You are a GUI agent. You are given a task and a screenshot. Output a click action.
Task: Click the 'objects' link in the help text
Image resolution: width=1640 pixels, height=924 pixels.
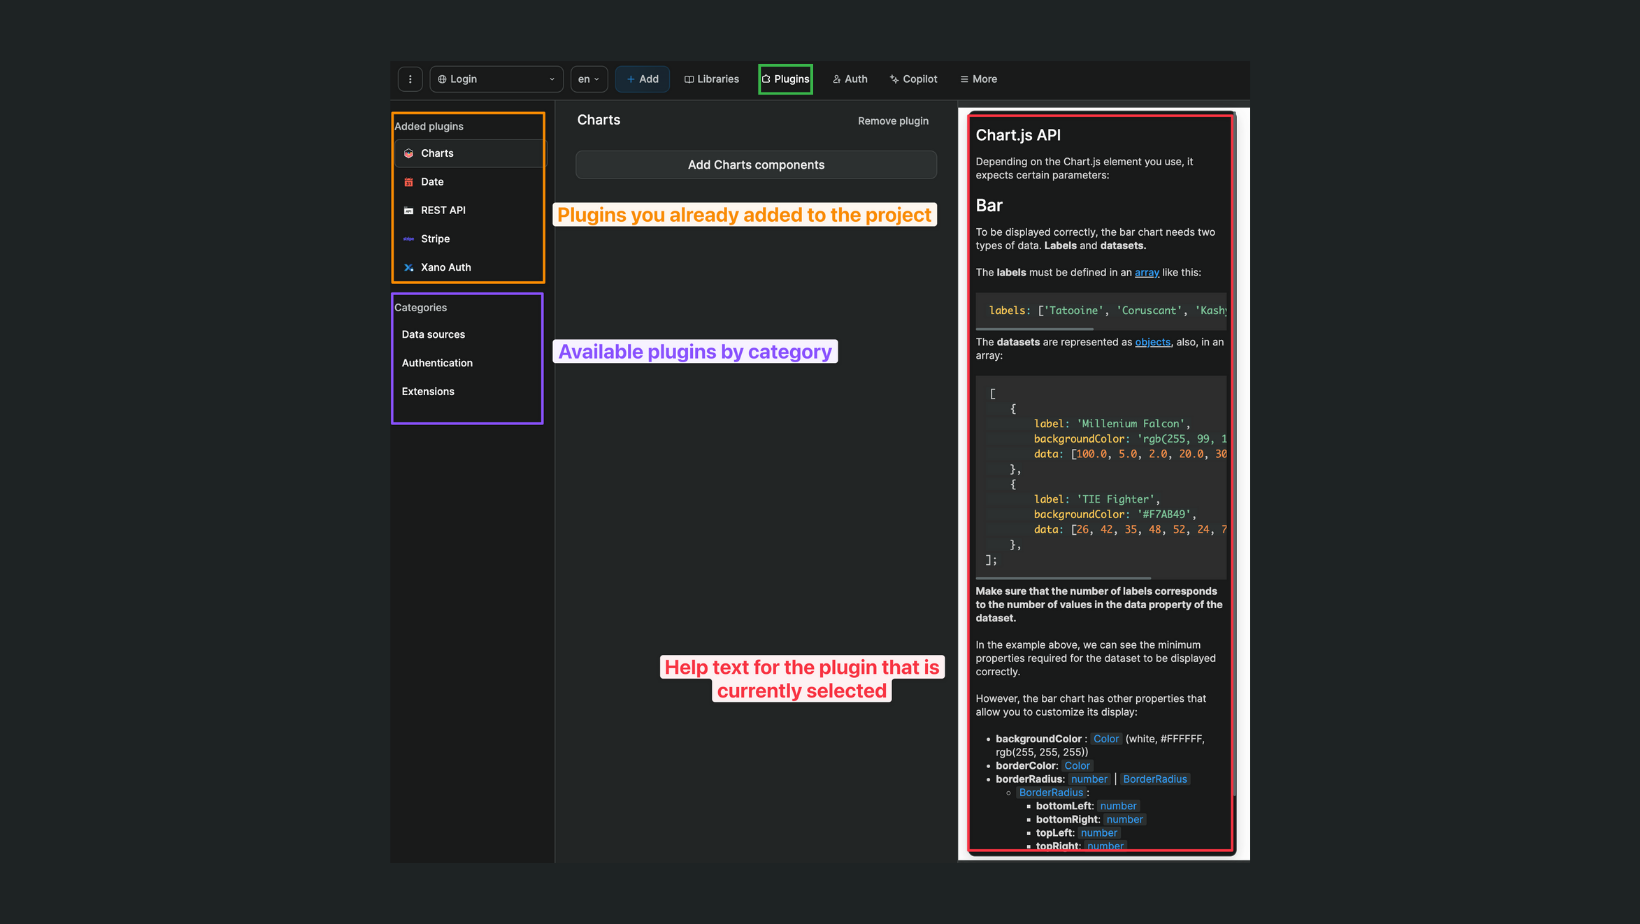tap(1152, 342)
